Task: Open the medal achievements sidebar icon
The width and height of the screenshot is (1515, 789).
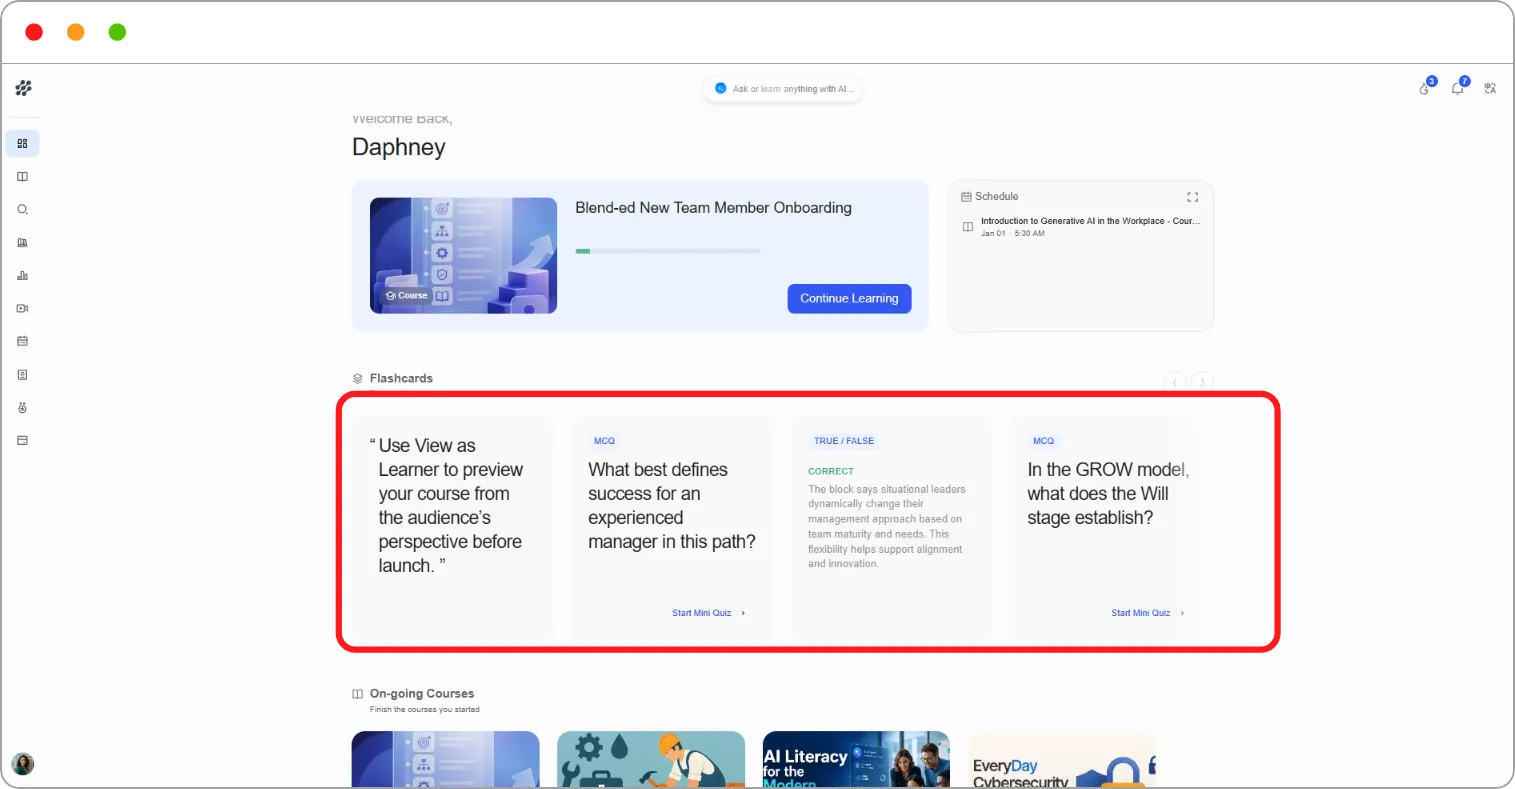Action: 22,408
